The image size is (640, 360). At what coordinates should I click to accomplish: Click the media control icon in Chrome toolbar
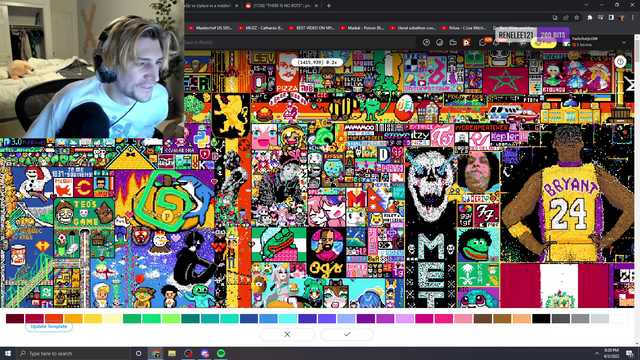(x=600, y=18)
